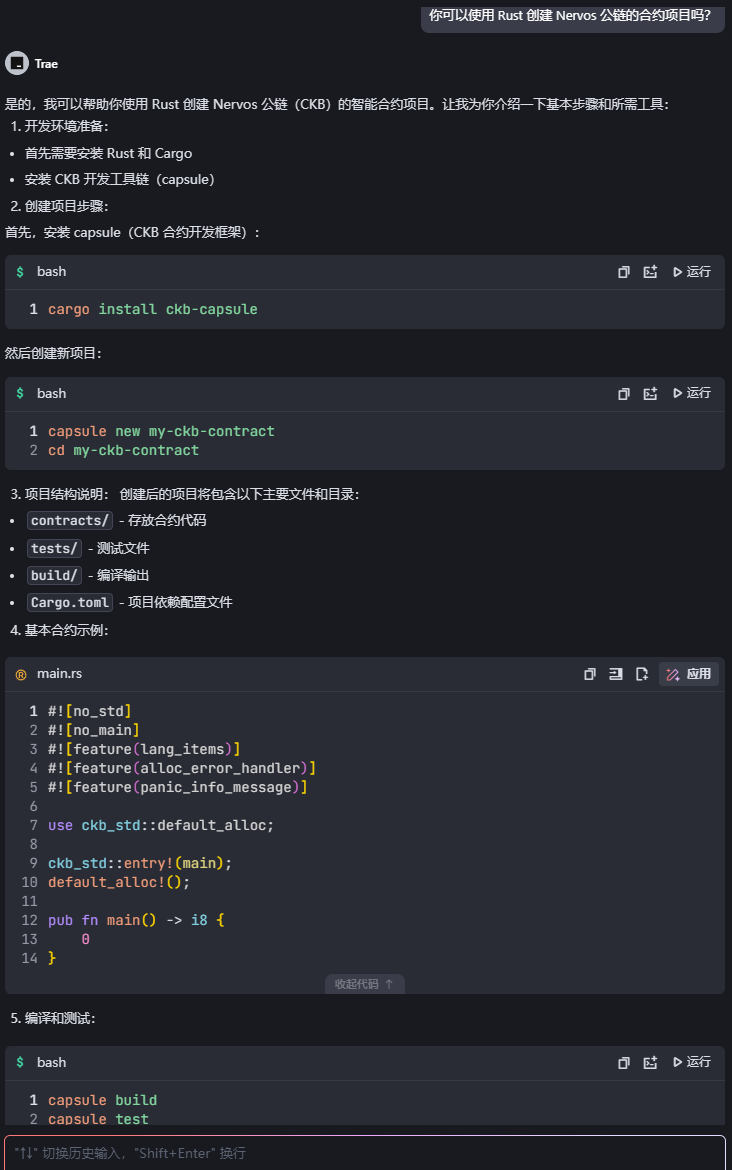Click the dollar icon of capsule new bash block

click(20, 394)
